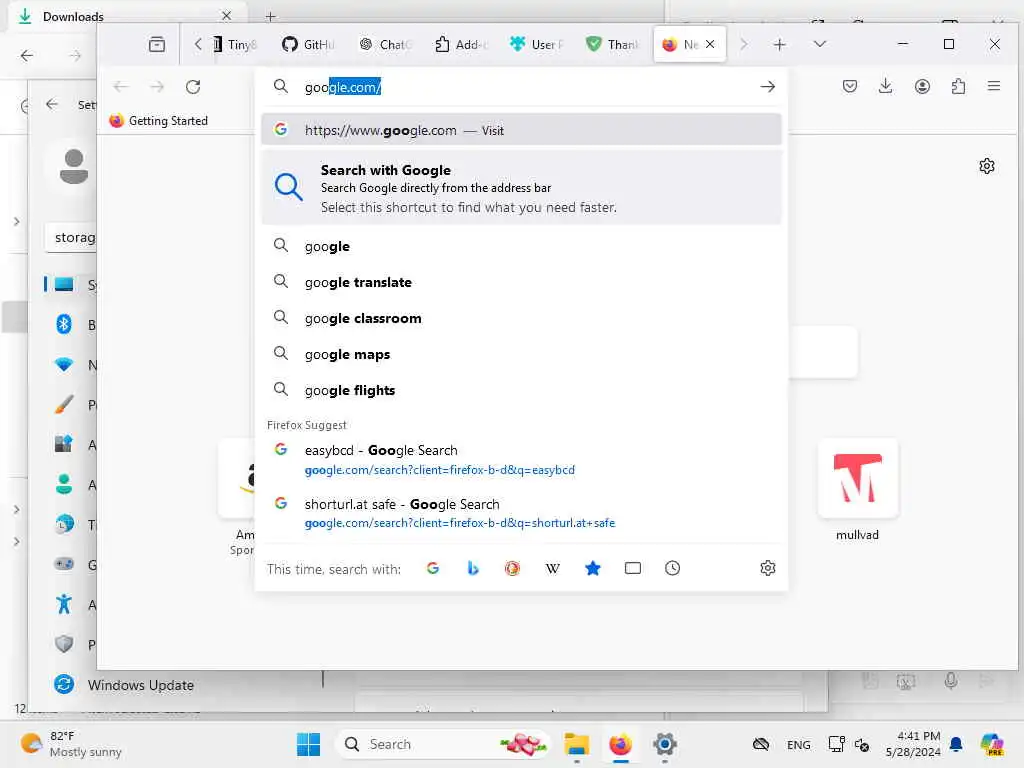The width and height of the screenshot is (1024, 768).
Task: Open Firefox application hamburger menu
Action: 994,86
